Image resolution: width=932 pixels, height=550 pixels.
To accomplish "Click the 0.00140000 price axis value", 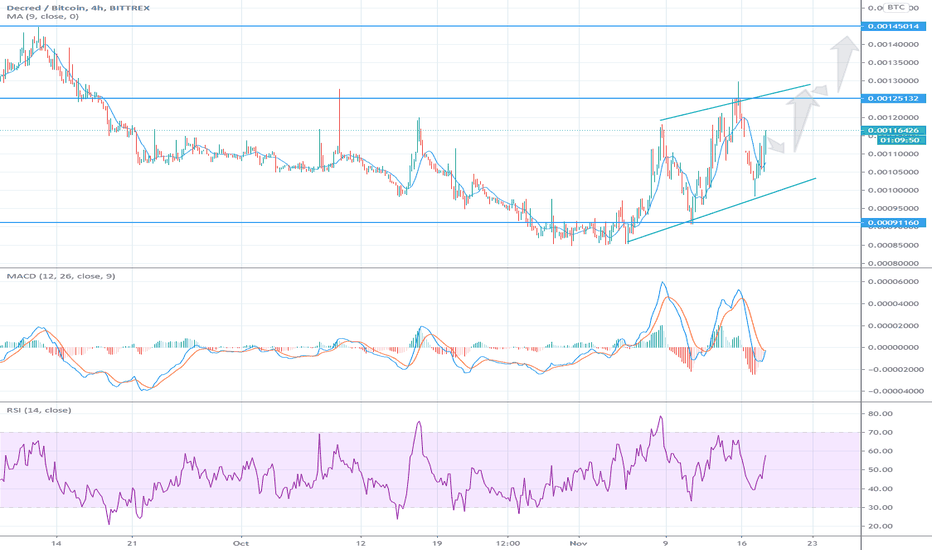I will coord(893,45).
